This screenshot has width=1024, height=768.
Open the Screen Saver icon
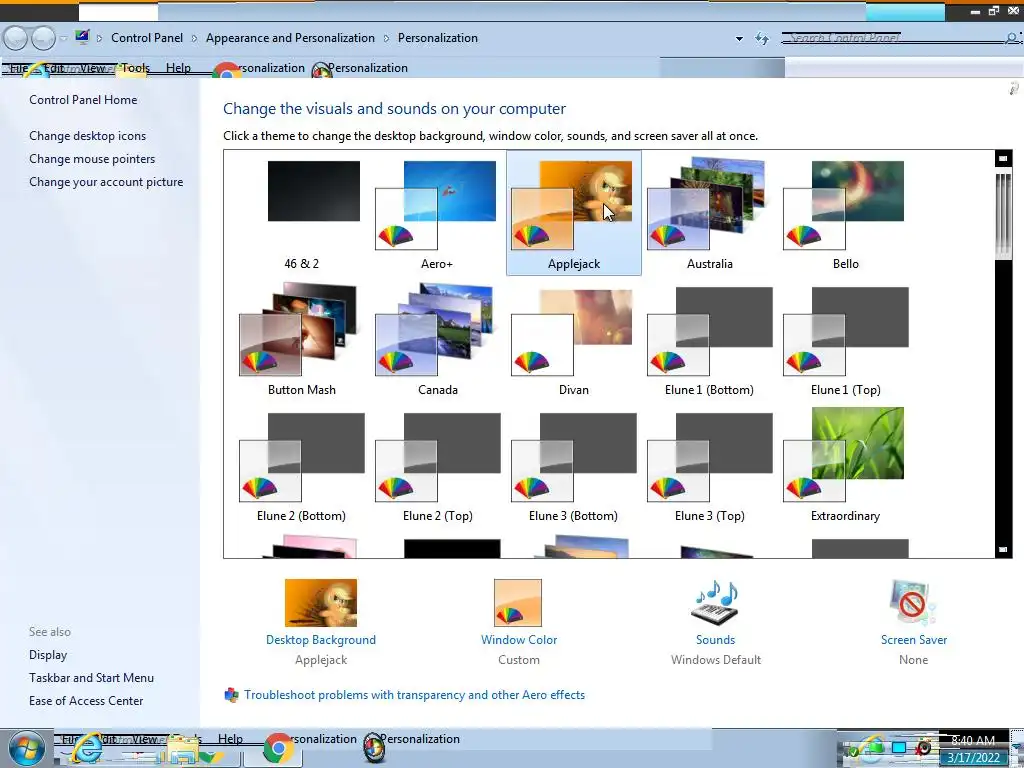tap(913, 603)
